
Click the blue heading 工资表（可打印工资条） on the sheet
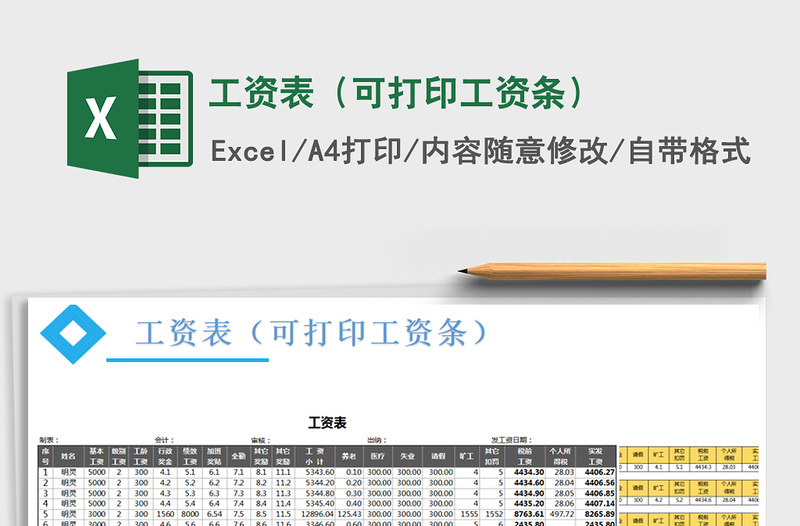click(x=311, y=333)
